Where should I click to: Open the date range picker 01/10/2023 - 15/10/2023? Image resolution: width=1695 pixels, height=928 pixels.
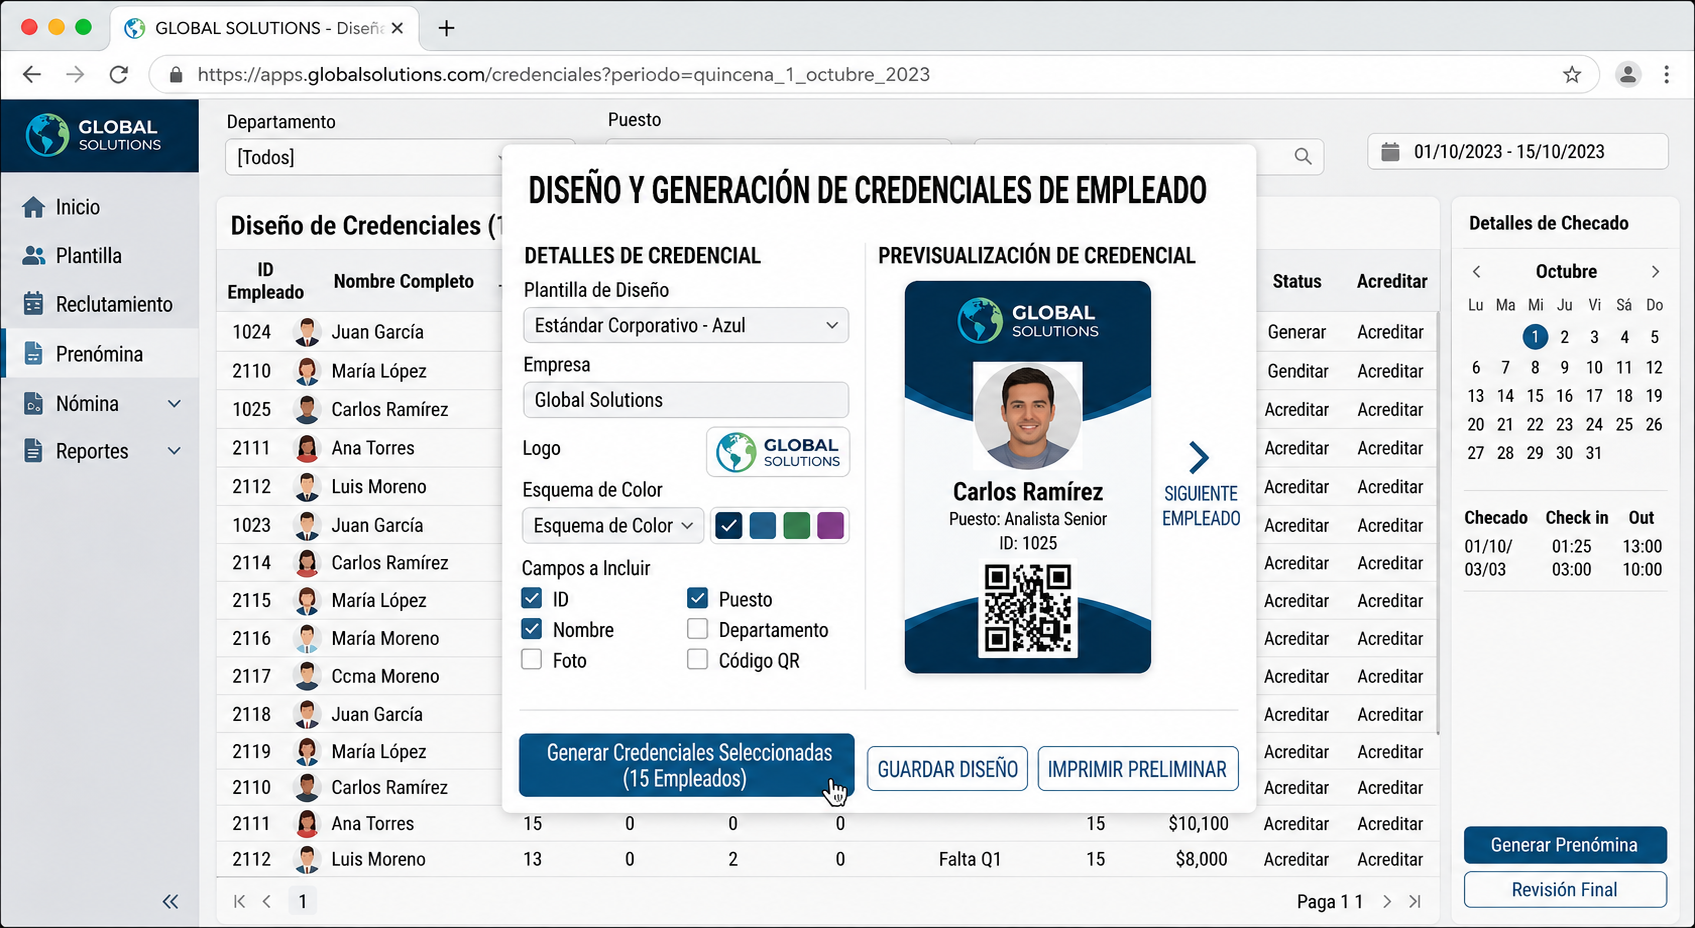1517,152
